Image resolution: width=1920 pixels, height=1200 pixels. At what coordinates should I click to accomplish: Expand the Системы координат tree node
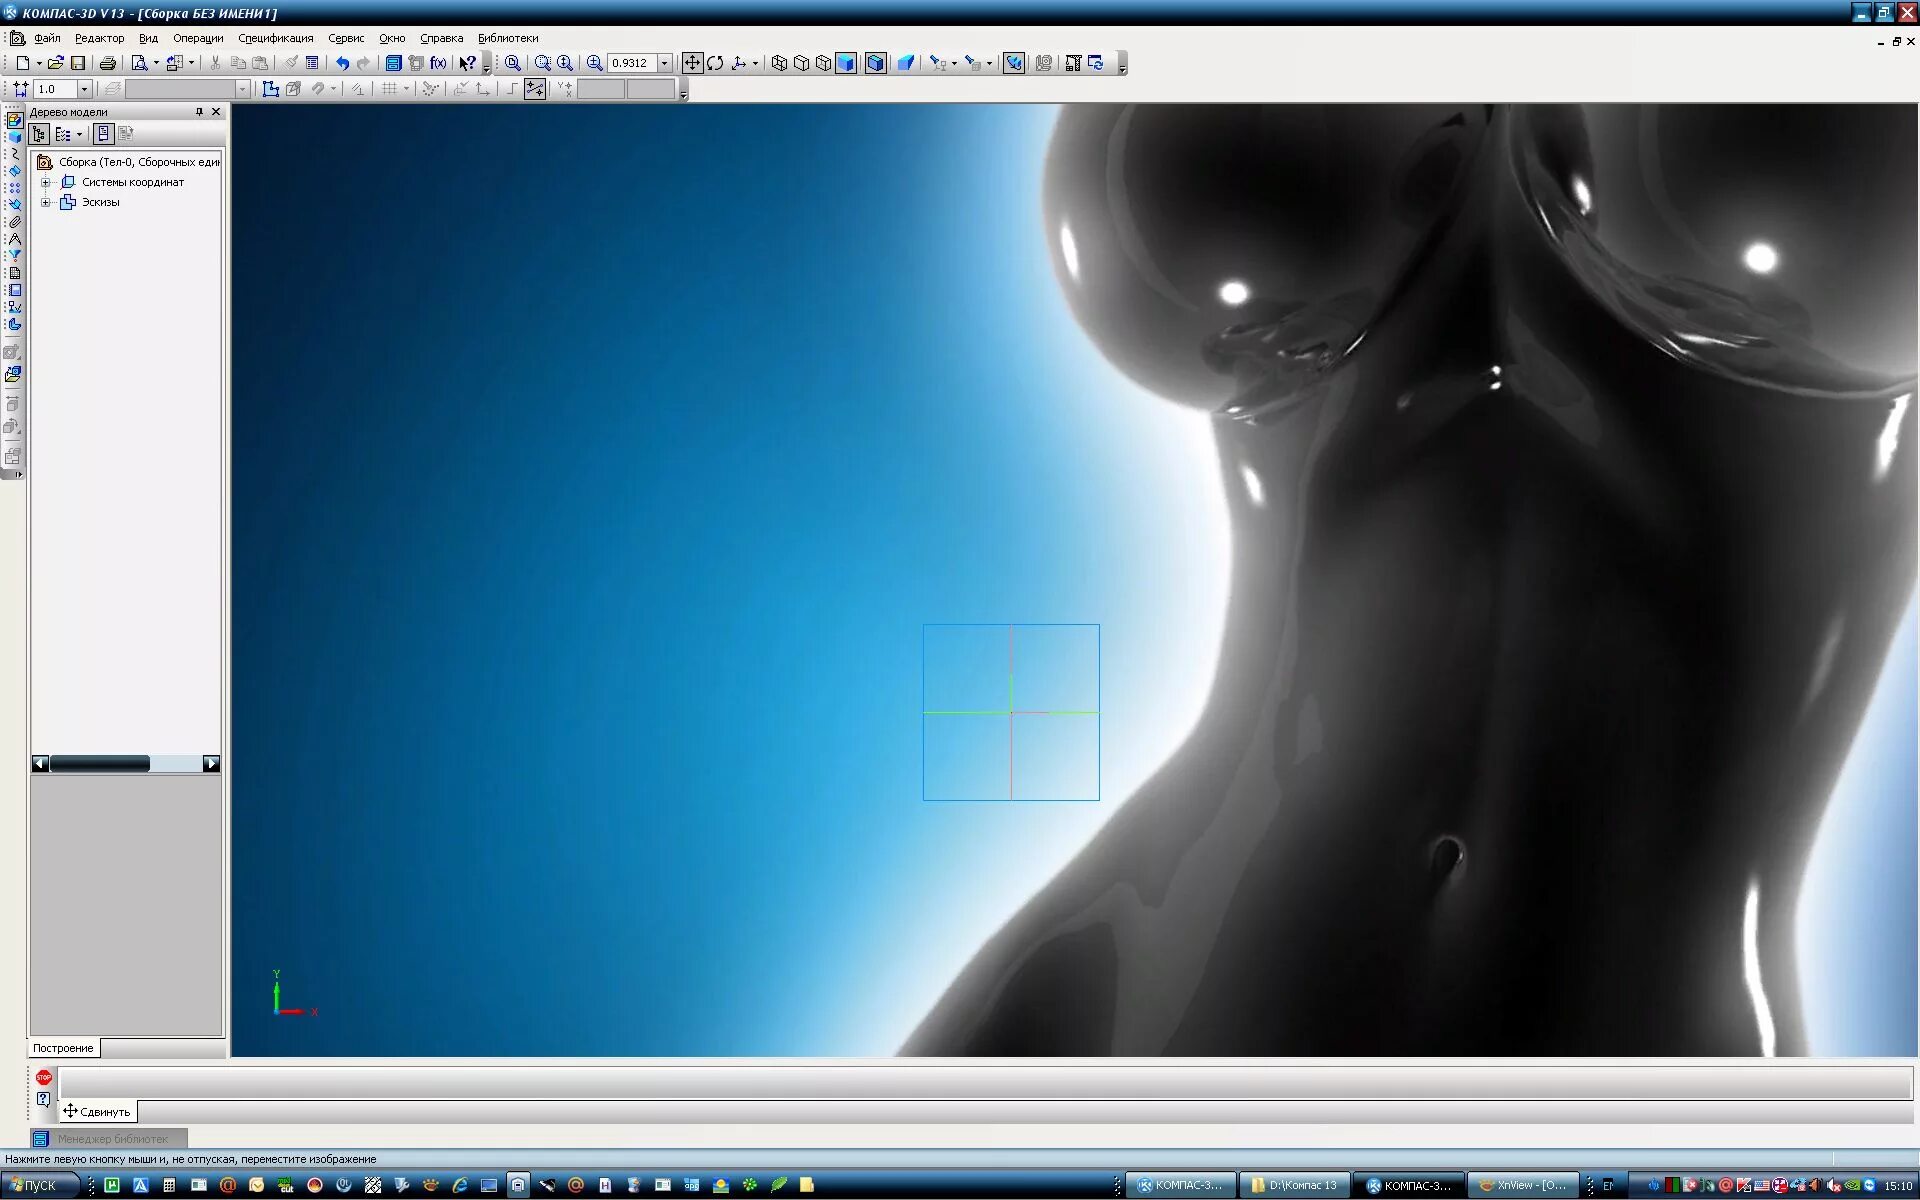(x=45, y=182)
